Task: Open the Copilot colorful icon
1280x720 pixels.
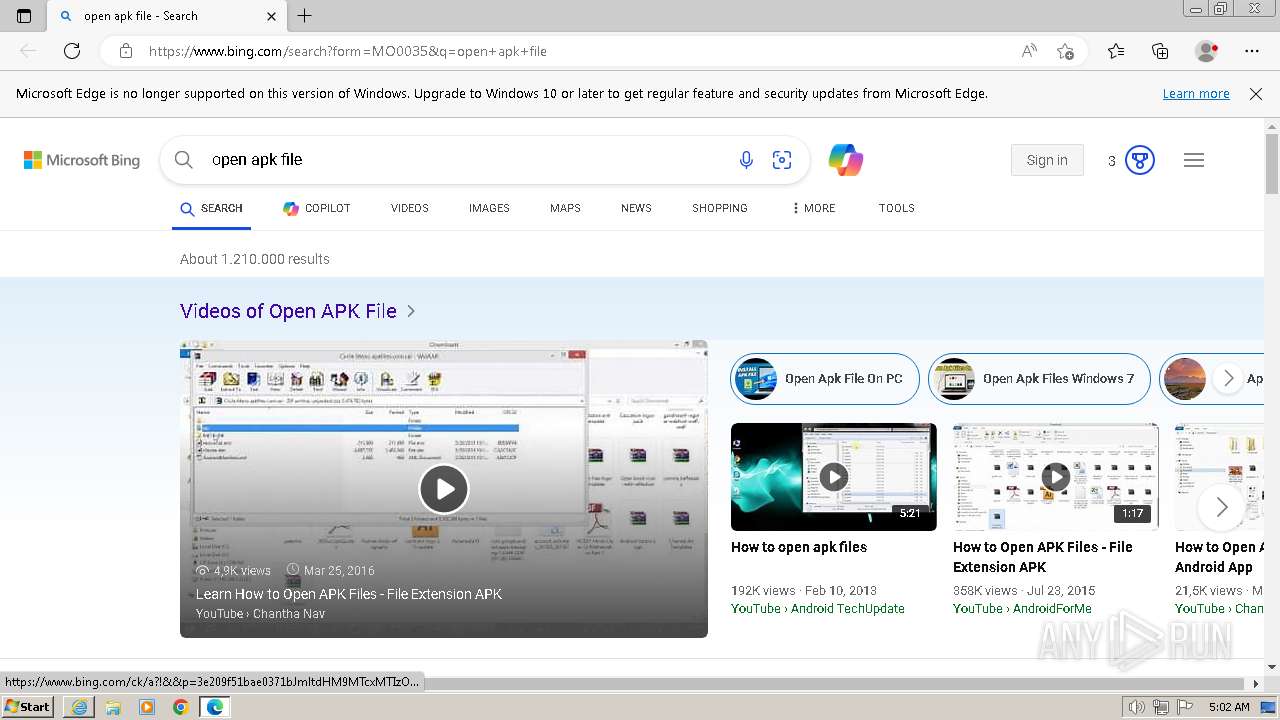Action: 846,160
